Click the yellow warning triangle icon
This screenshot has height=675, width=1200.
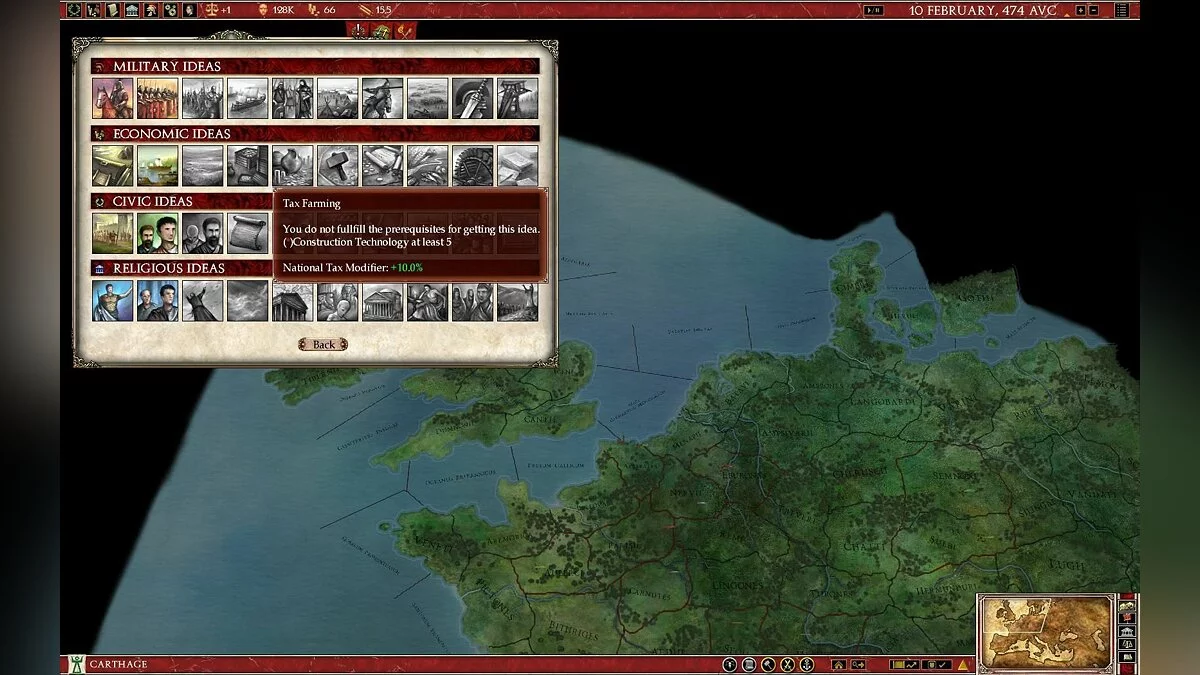click(x=963, y=664)
